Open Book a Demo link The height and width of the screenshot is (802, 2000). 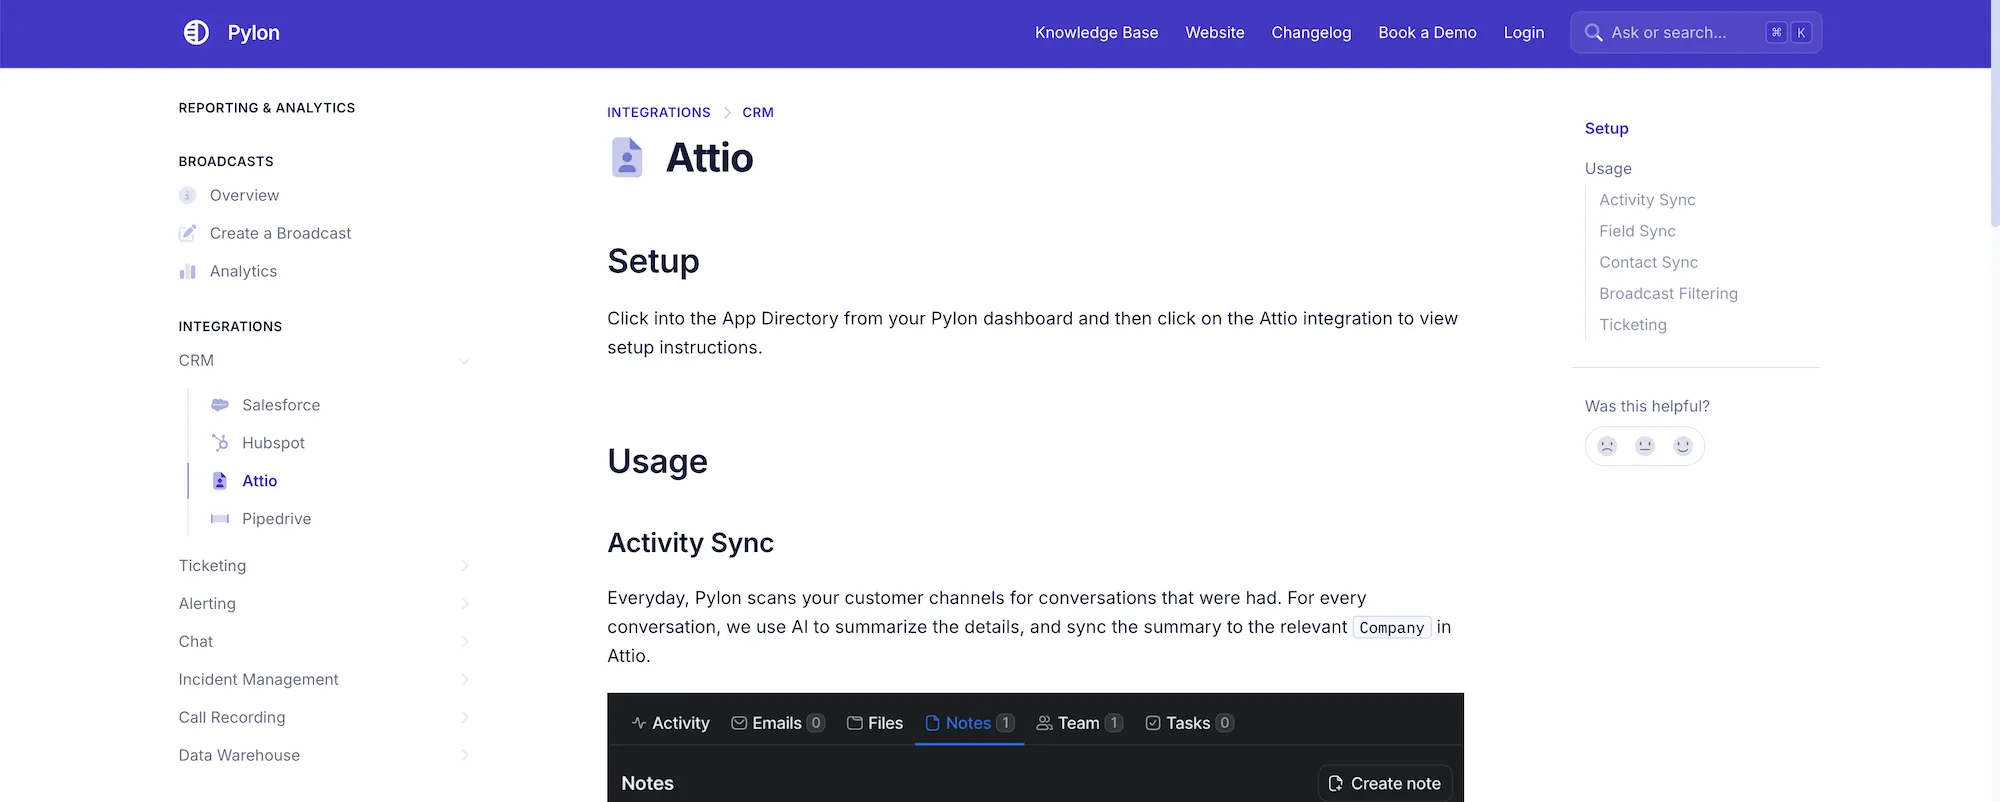point(1427,33)
